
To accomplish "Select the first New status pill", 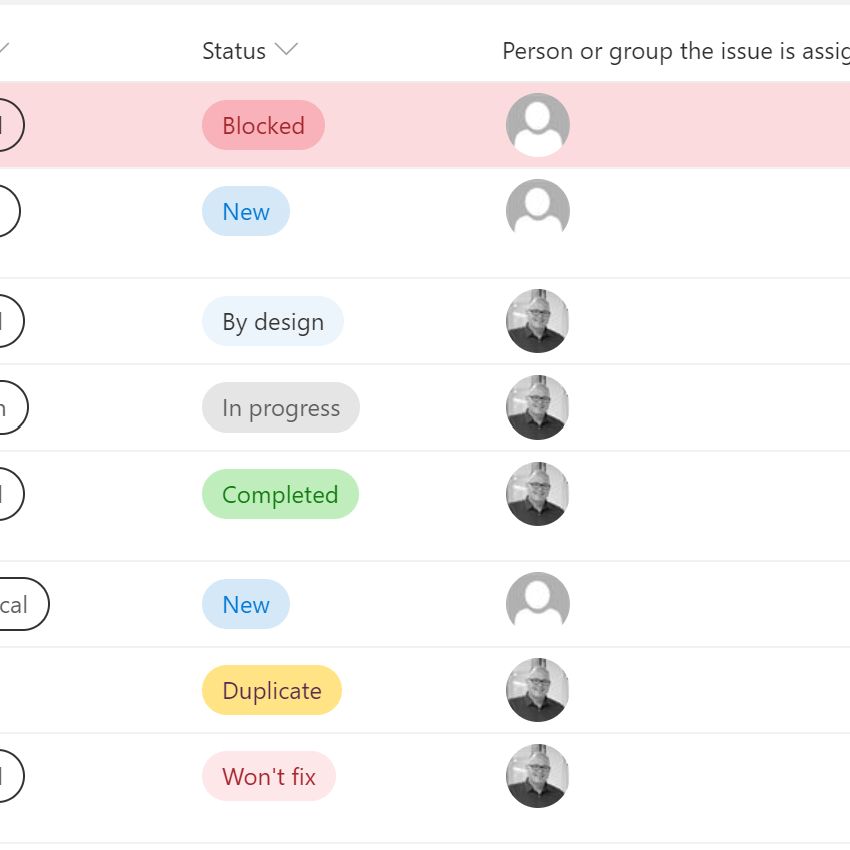I will click(x=246, y=212).
